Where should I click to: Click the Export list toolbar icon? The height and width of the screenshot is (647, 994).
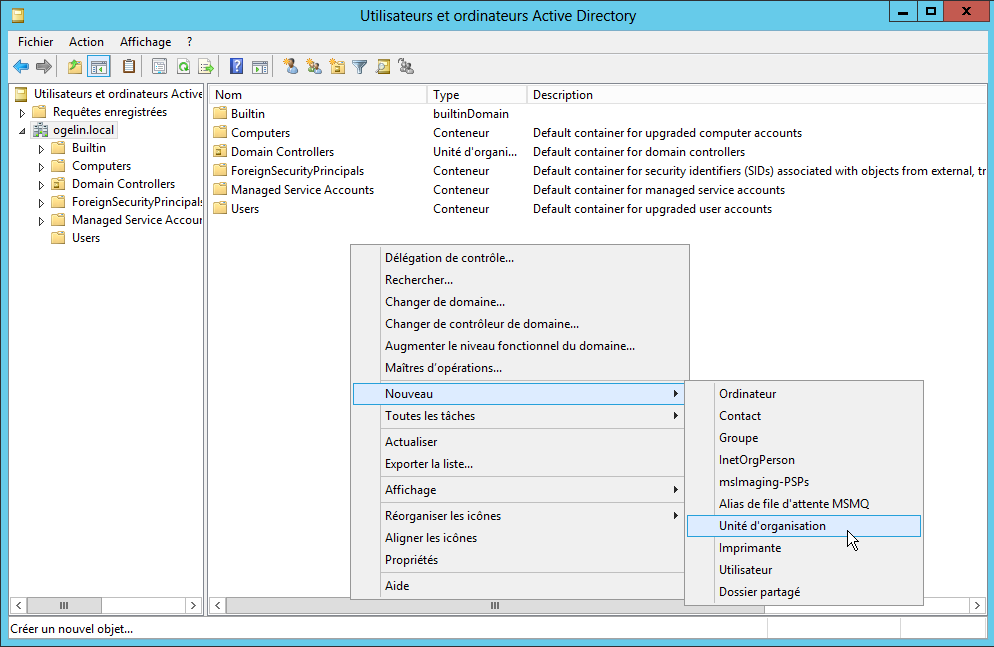(x=206, y=67)
